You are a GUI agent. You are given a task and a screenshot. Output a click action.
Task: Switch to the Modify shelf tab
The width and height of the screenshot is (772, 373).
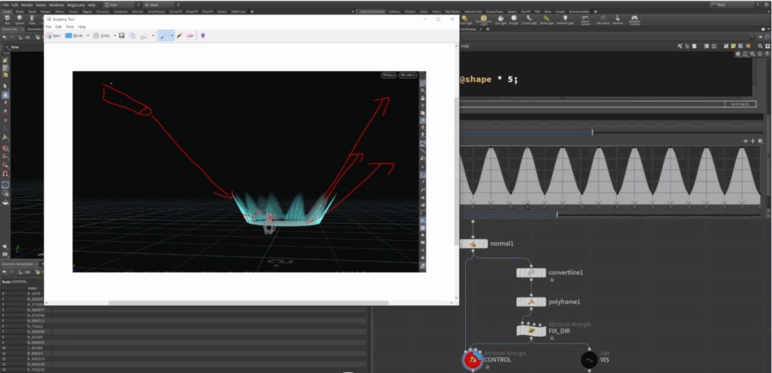(20, 11)
